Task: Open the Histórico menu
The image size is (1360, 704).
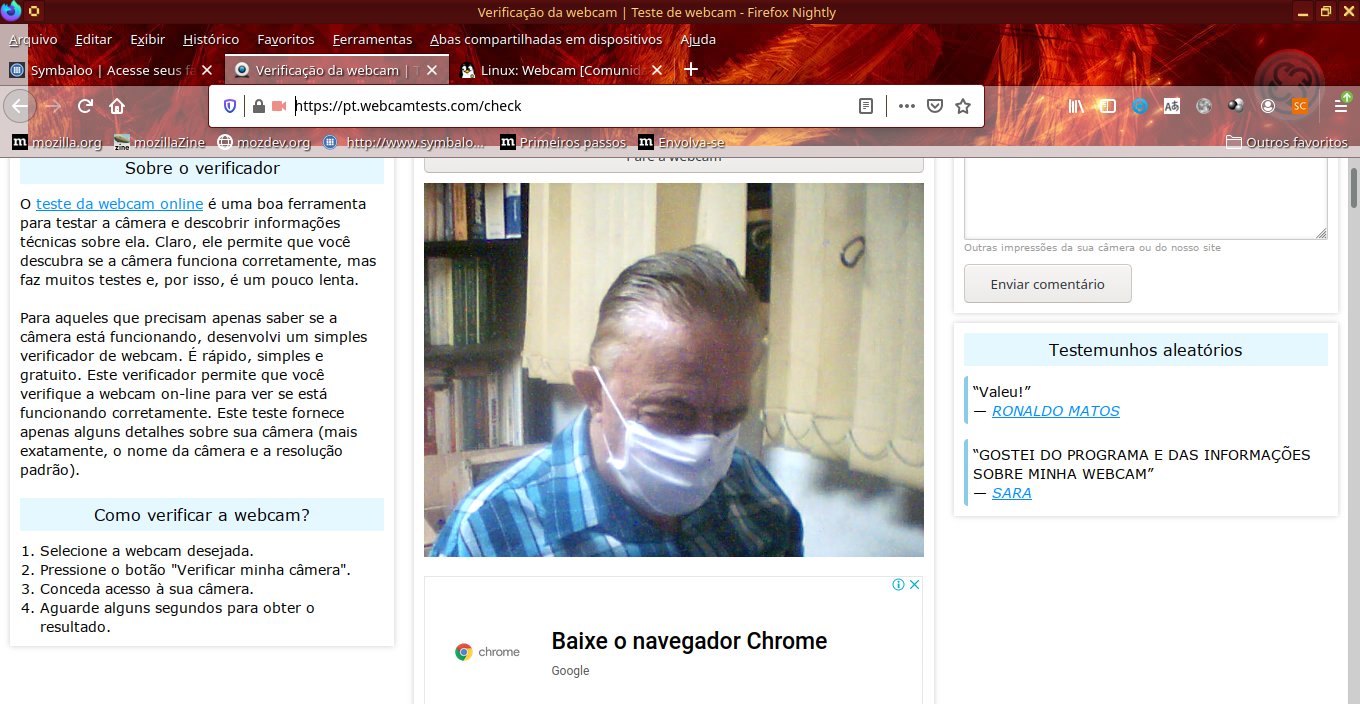Action: point(211,39)
